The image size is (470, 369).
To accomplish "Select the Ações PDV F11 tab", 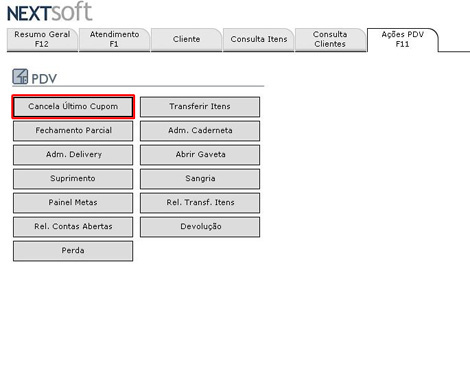I will [402, 39].
